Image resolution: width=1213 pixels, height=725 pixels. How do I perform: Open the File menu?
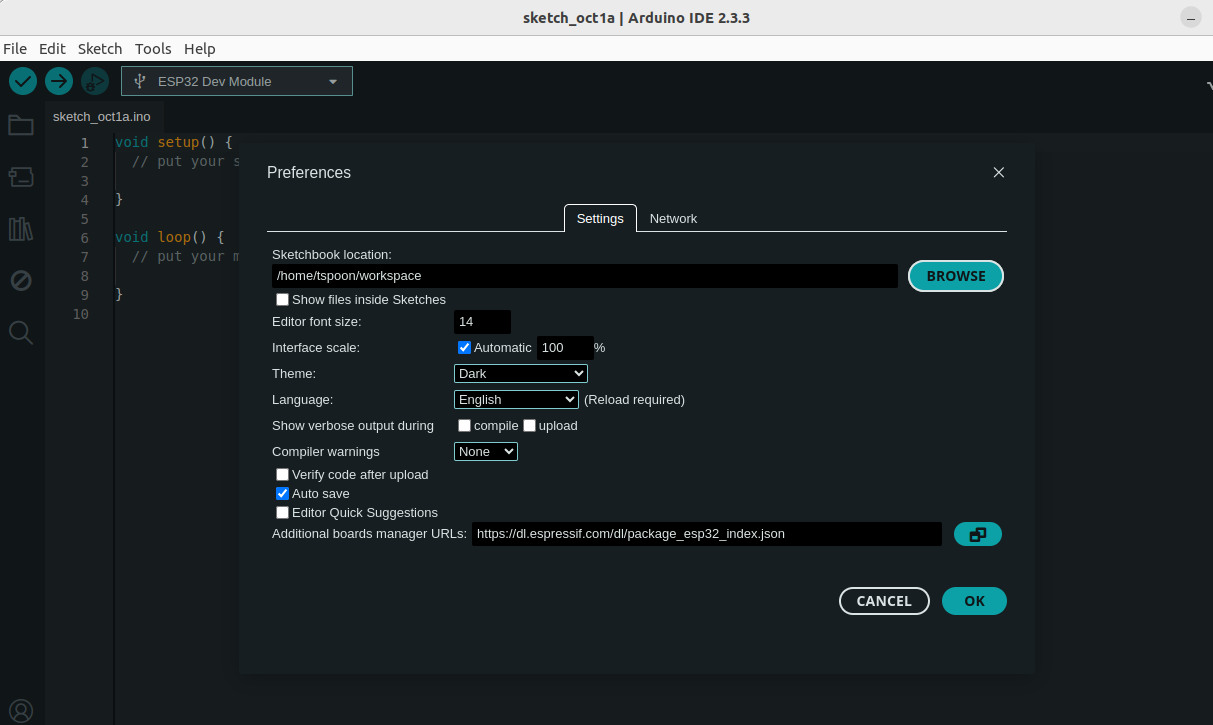click(15, 48)
